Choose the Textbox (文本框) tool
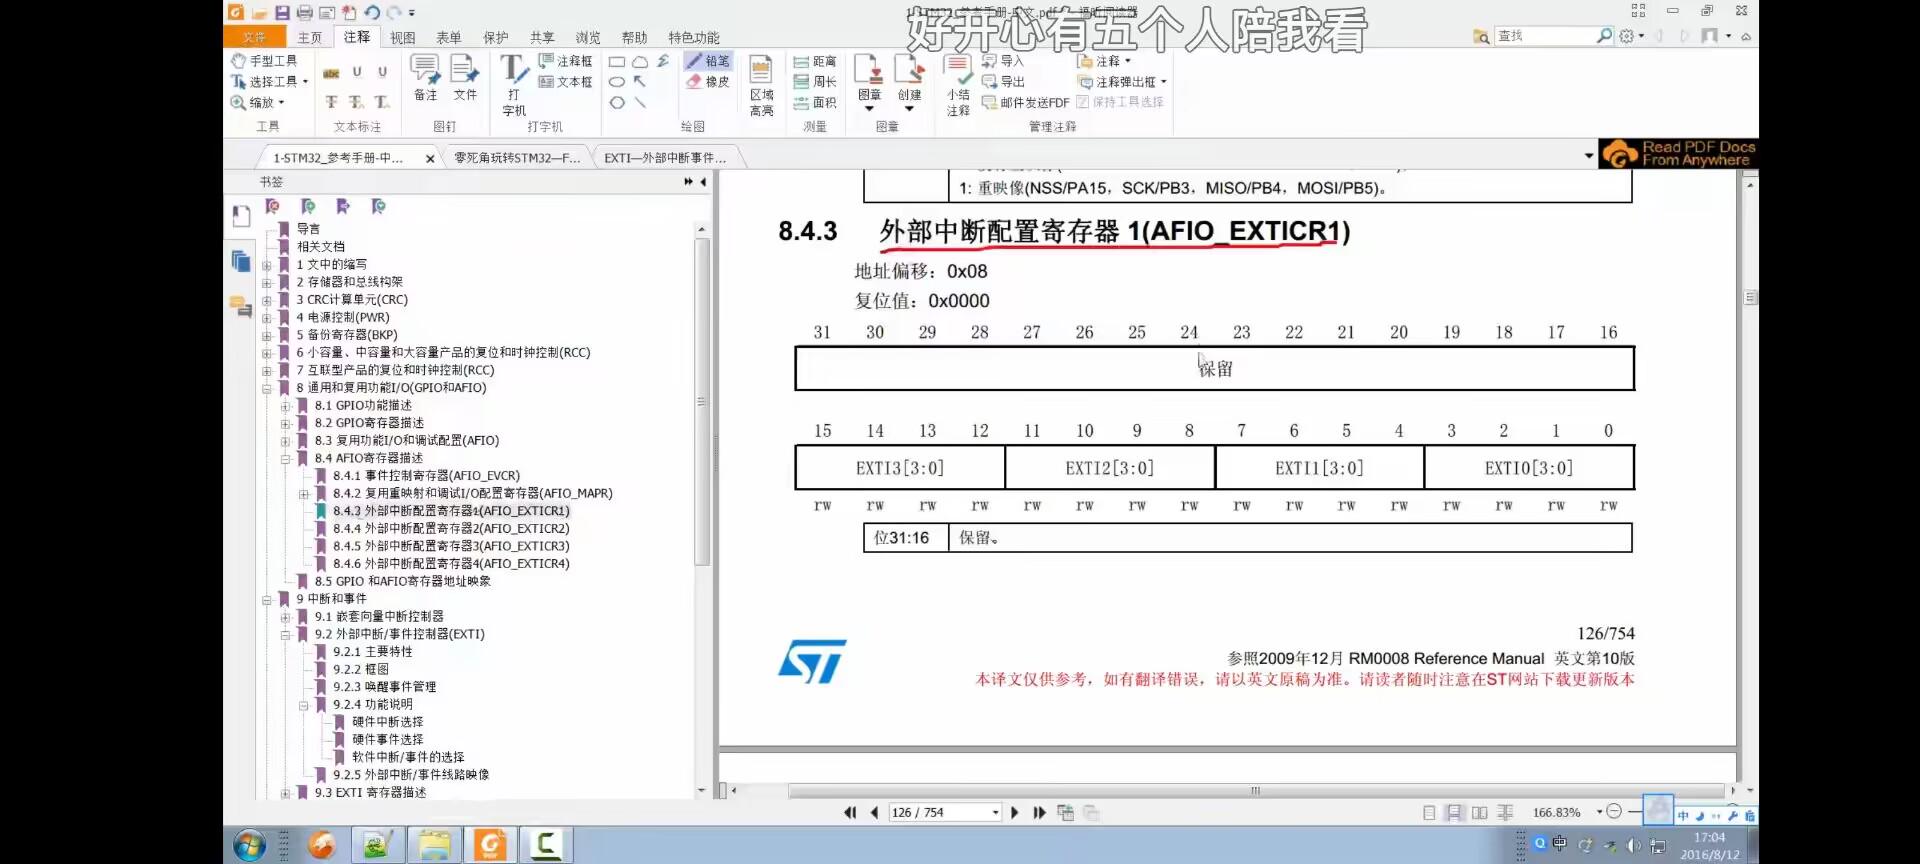 566,82
